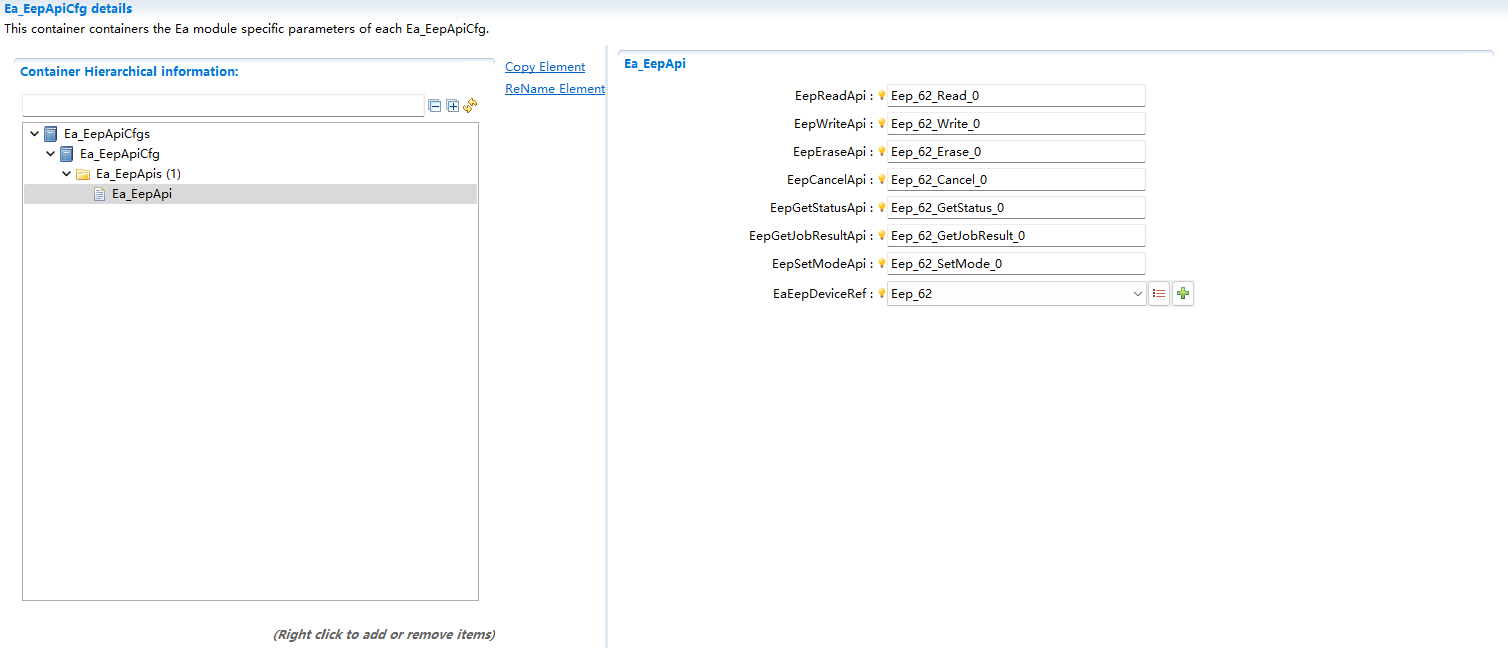Click inside the Eep_62_Cancel_0 field
This screenshot has height=653, width=1508.
(1015, 179)
